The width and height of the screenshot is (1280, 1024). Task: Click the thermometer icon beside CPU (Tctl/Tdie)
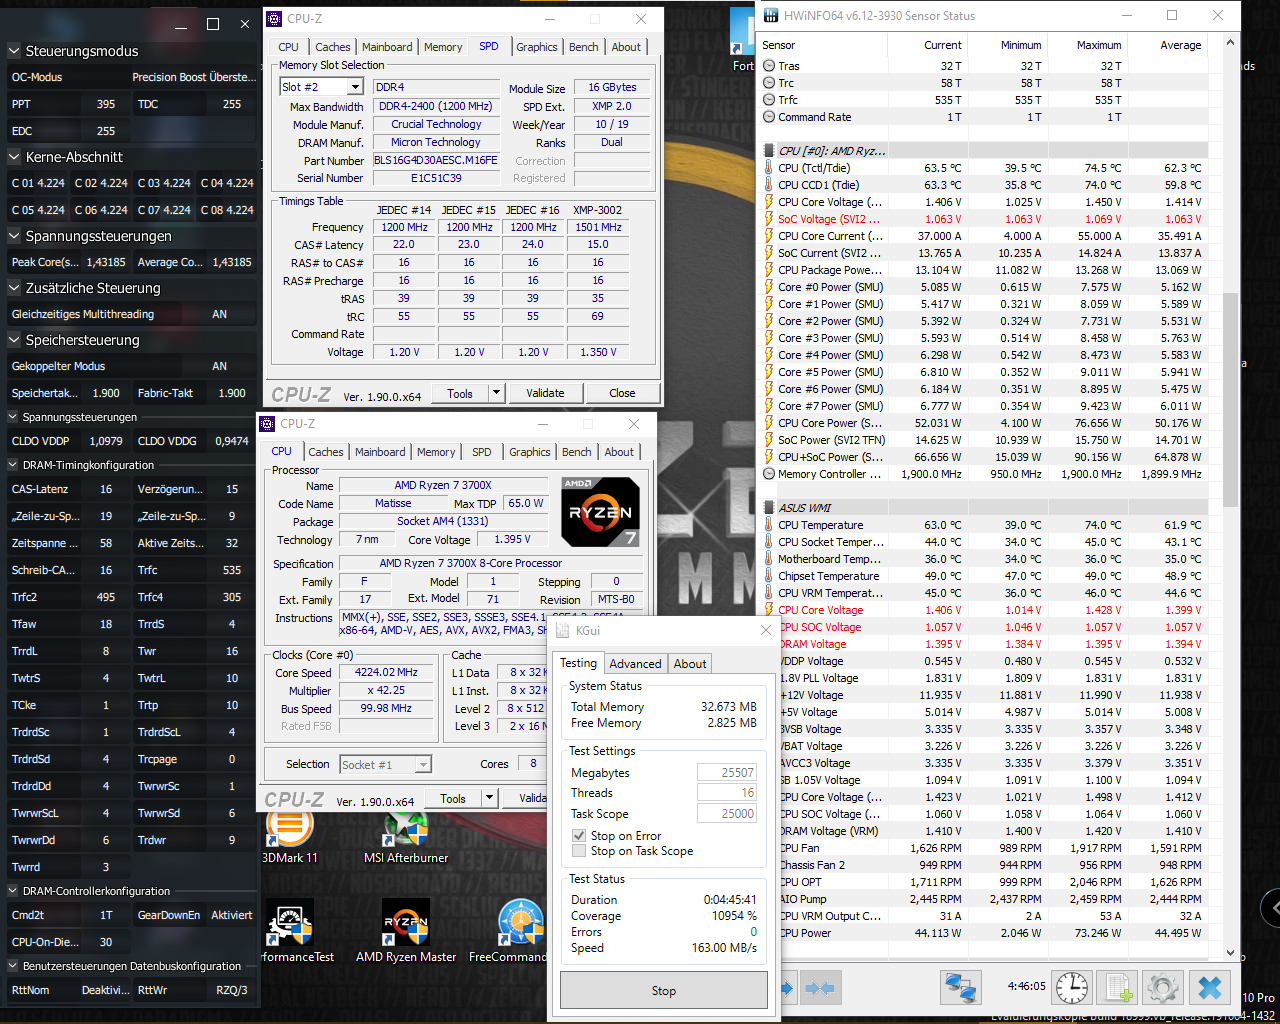[x=769, y=168]
